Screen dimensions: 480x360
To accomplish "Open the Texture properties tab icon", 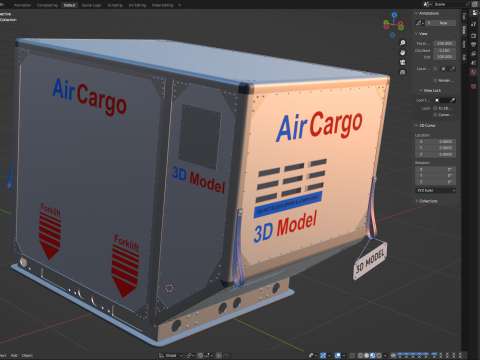I will coord(473,86).
